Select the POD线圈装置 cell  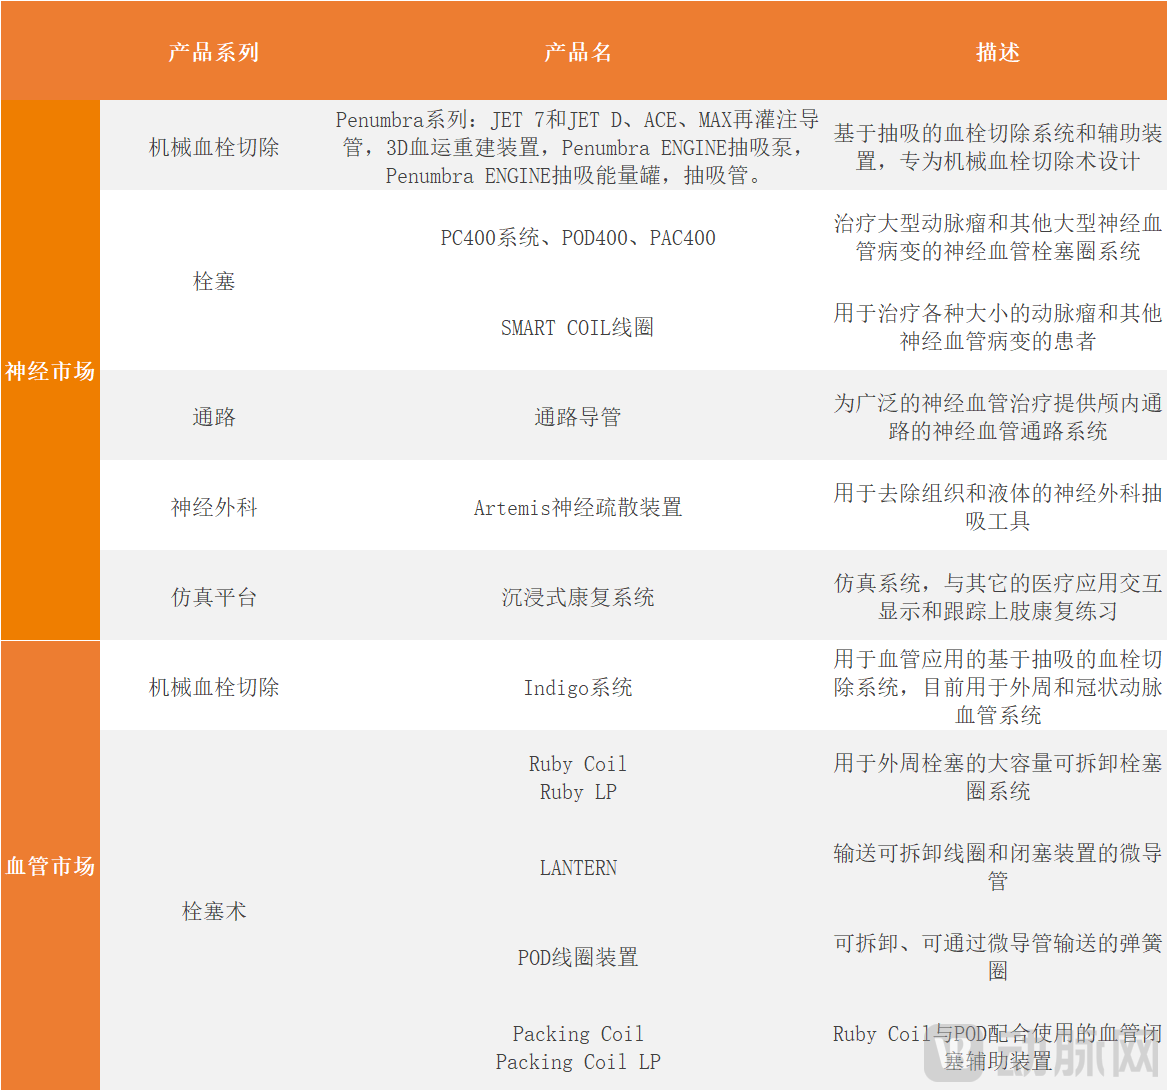(578, 957)
